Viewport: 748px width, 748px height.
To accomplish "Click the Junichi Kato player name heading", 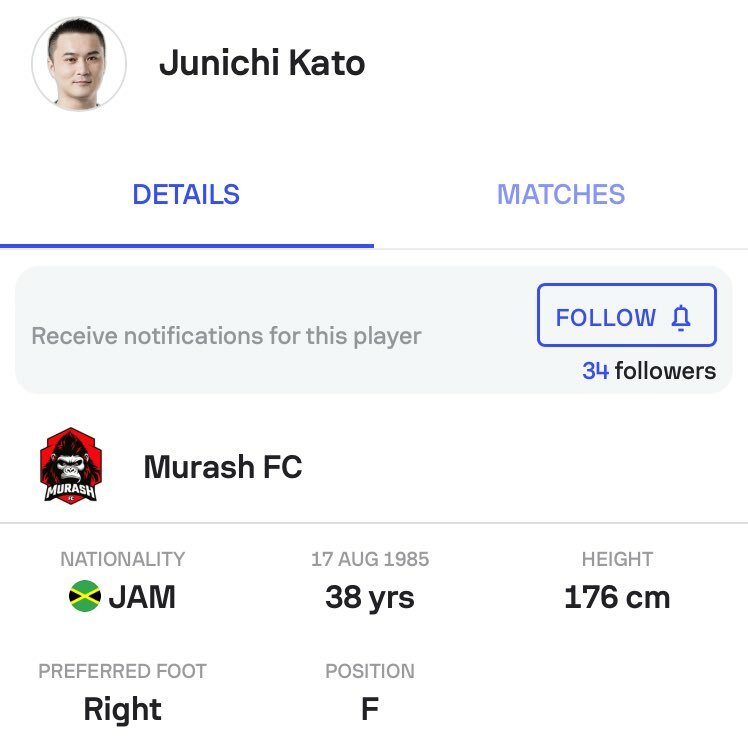I will pyautogui.click(x=262, y=62).
